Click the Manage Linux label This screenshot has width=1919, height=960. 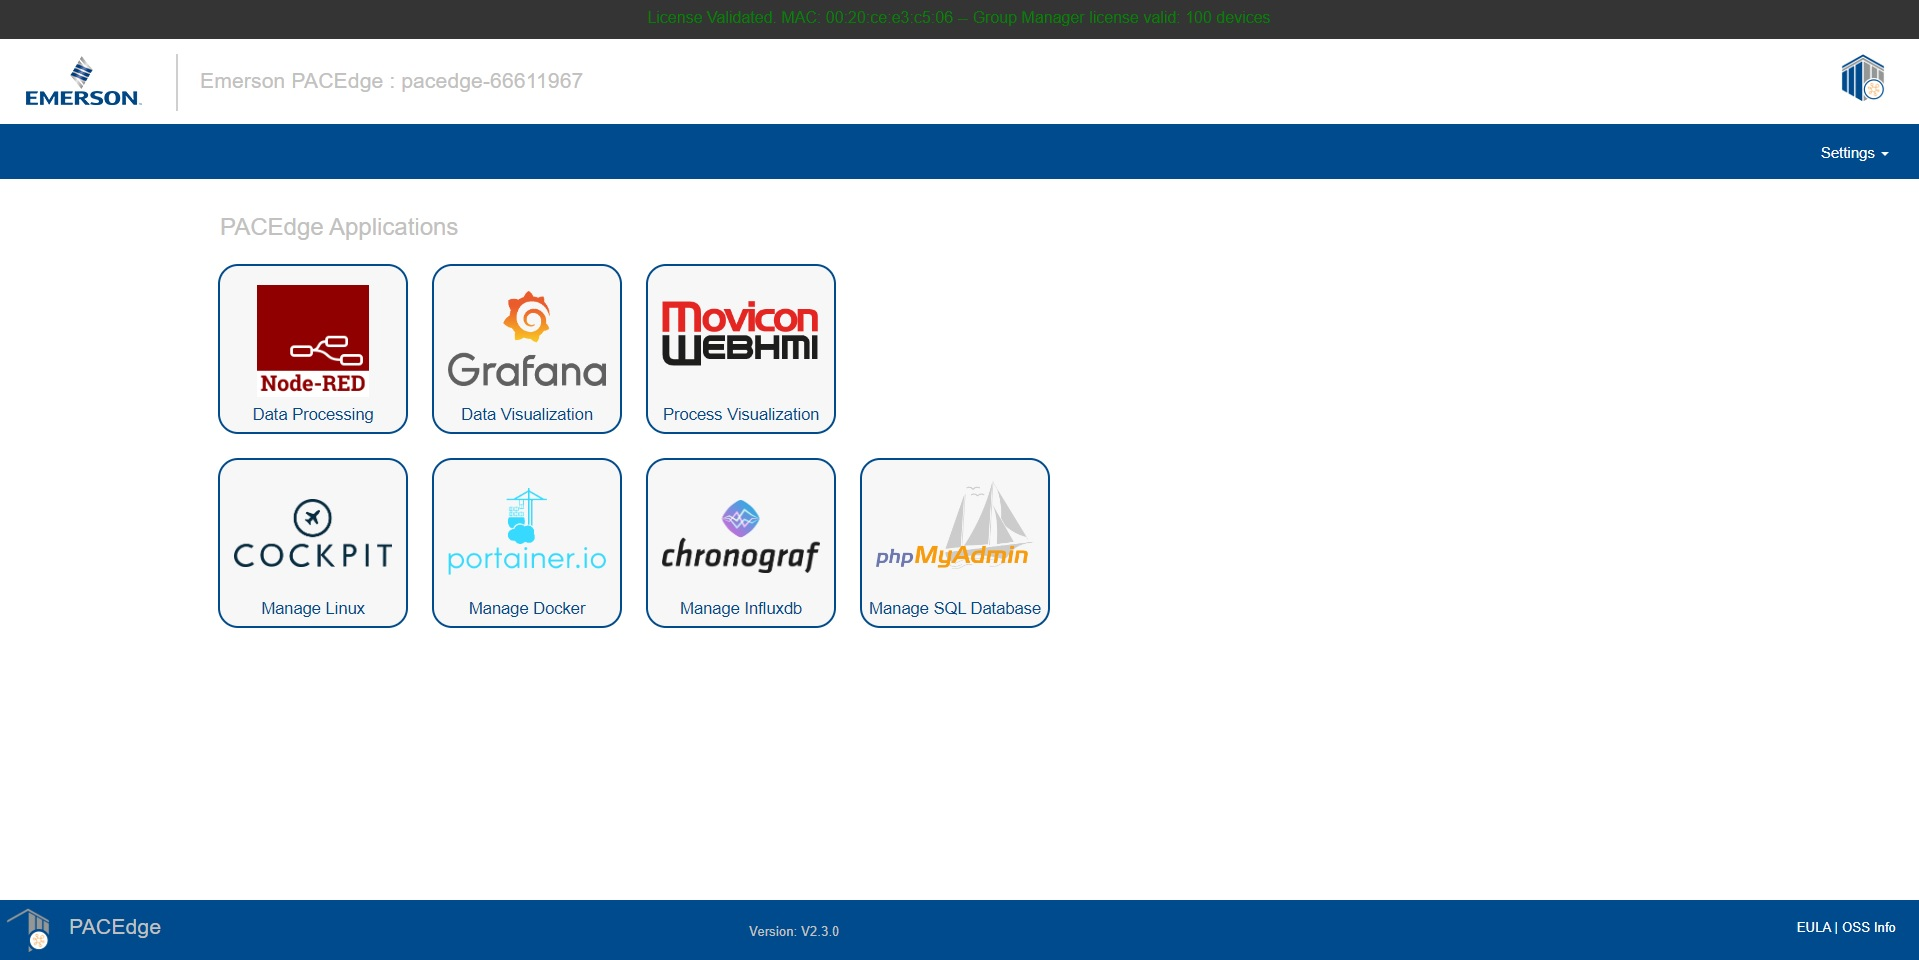(313, 608)
